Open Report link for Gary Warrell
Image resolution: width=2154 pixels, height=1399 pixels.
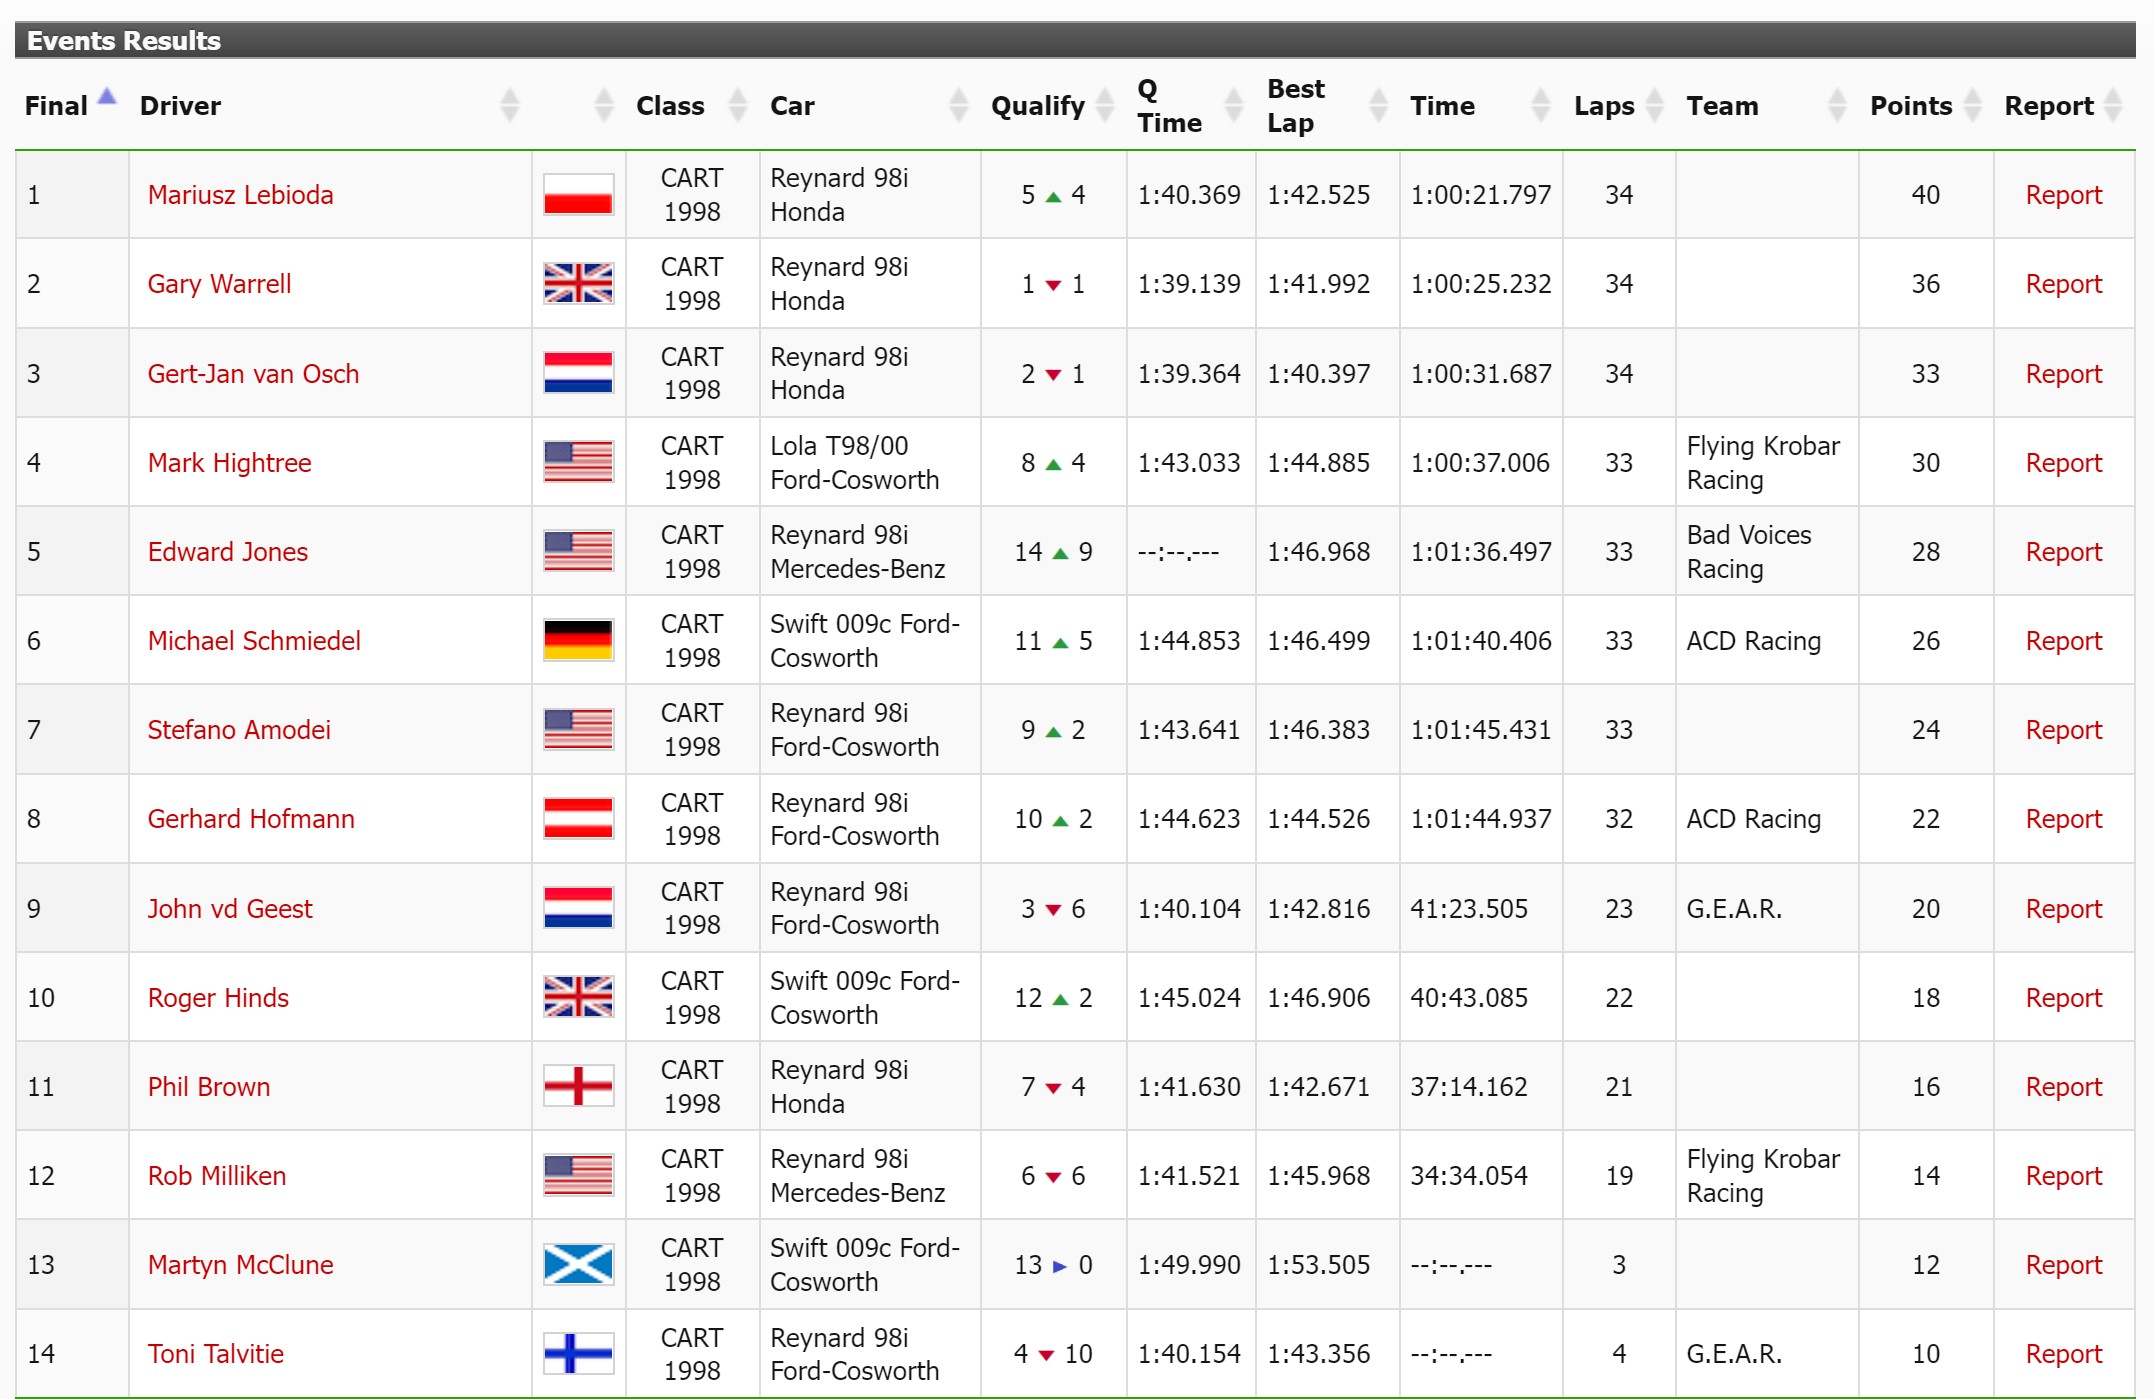tap(2063, 284)
